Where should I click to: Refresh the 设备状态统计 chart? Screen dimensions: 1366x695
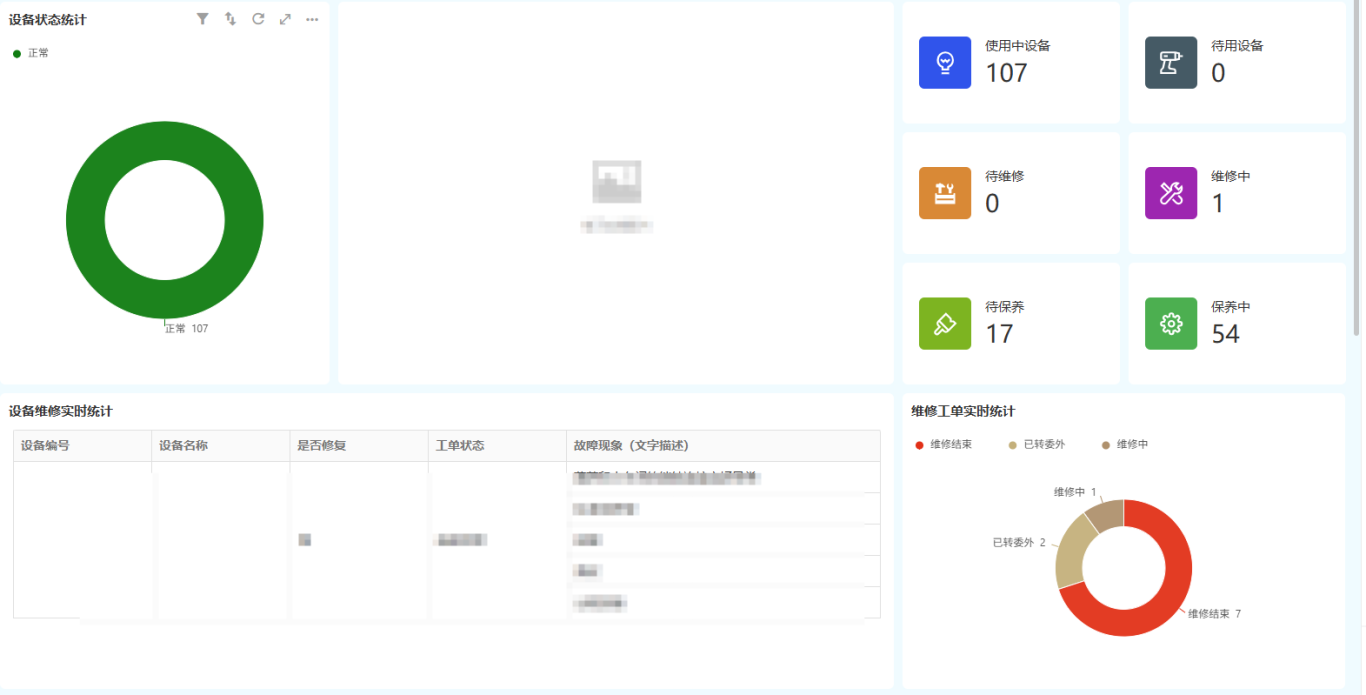click(x=258, y=19)
